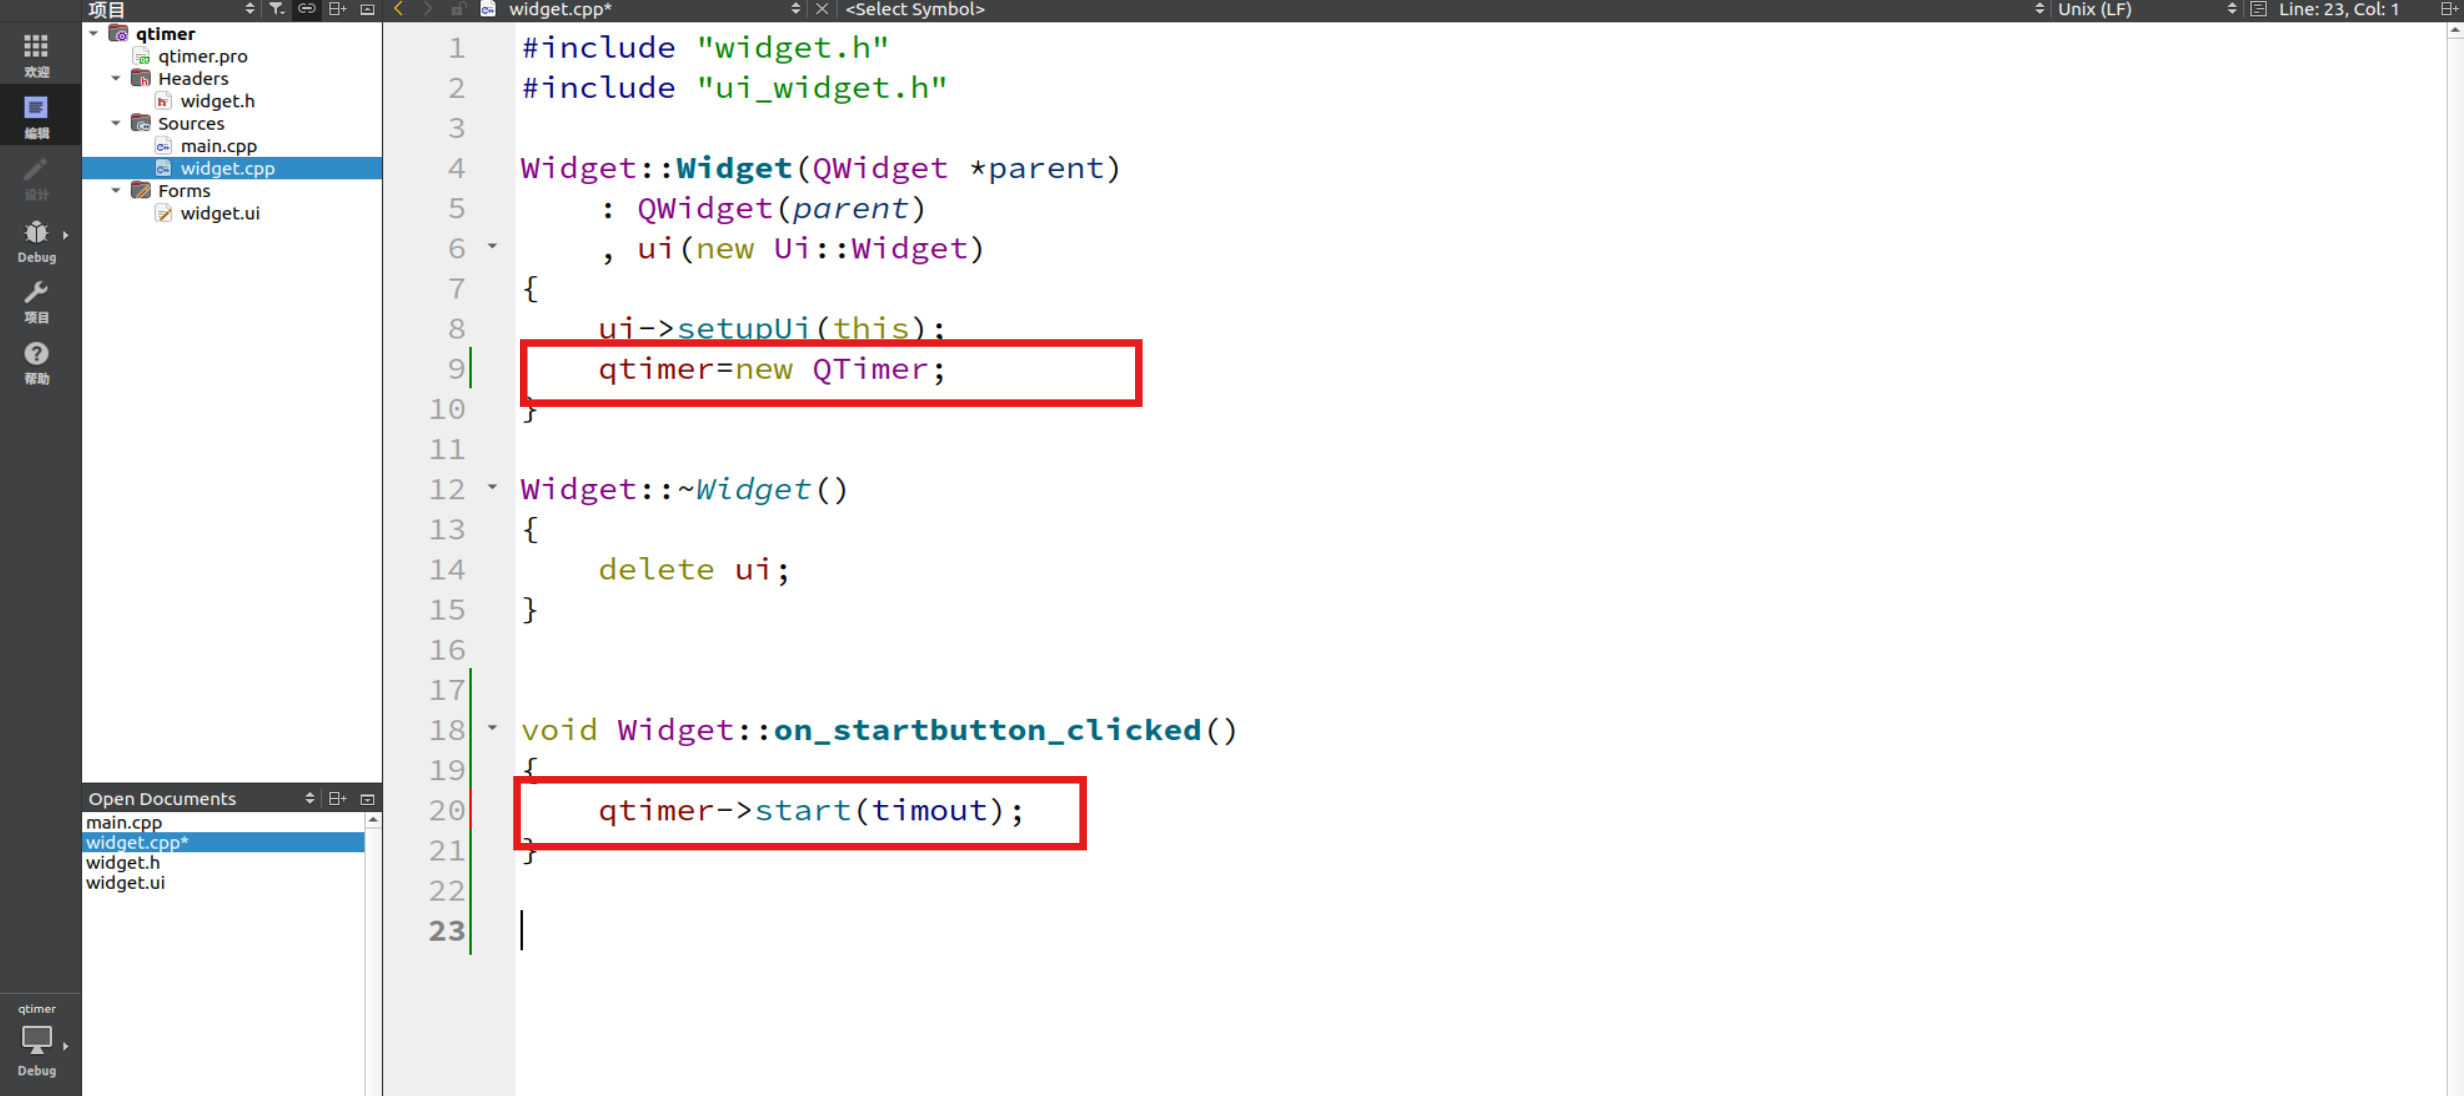Image resolution: width=2464 pixels, height=1096 pixels.
Task: Split the Projects panel with split icon
Action: tap(338, 9)
